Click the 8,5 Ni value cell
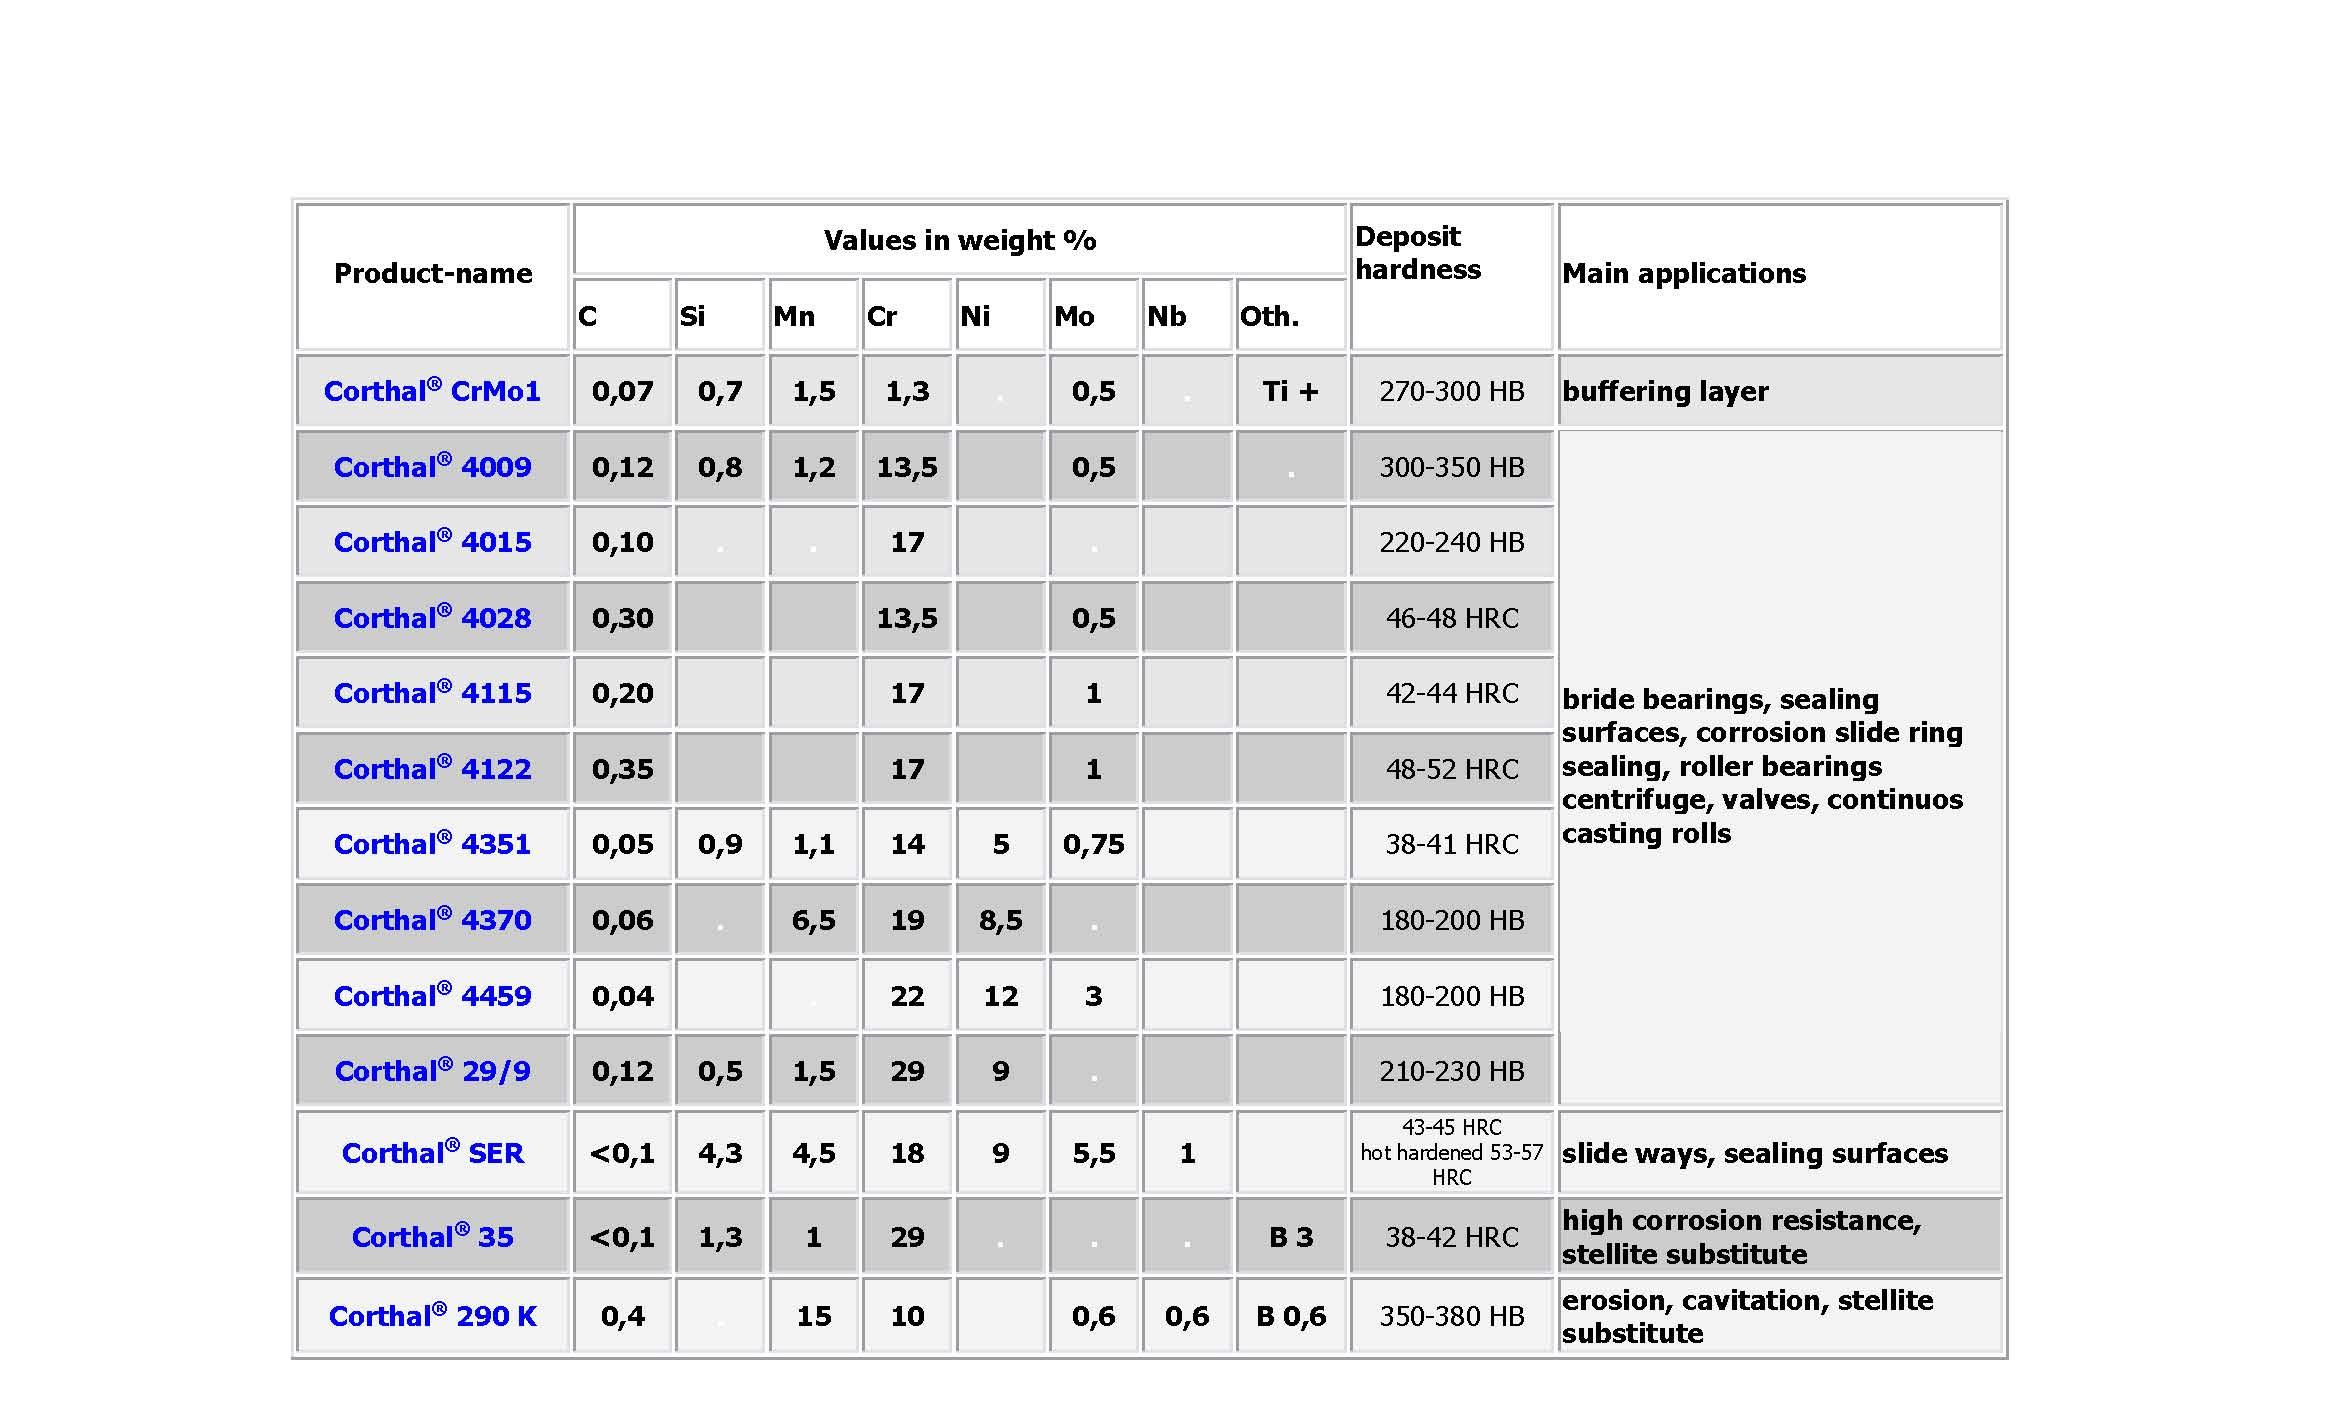The height and width of the screenshot is (1401, 2340). pos(1000,920)
